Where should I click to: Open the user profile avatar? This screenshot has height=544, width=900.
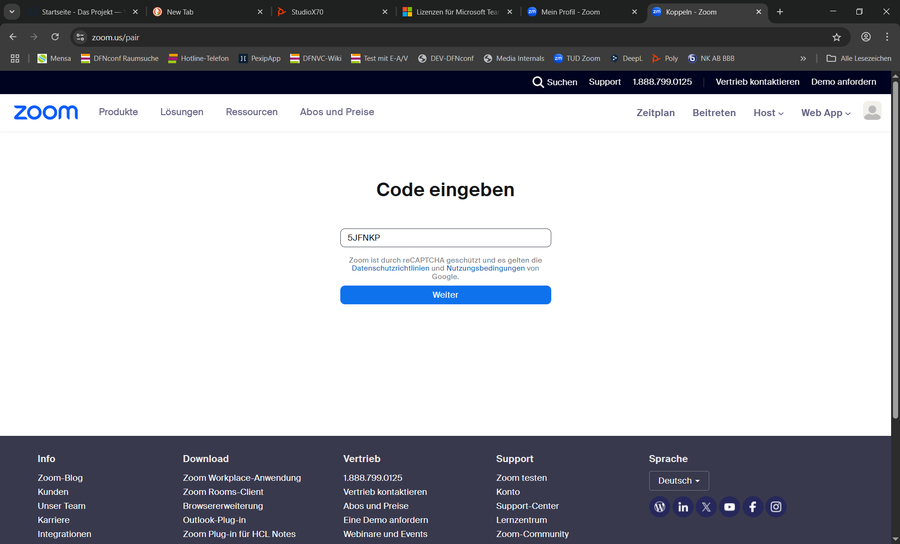872,112
